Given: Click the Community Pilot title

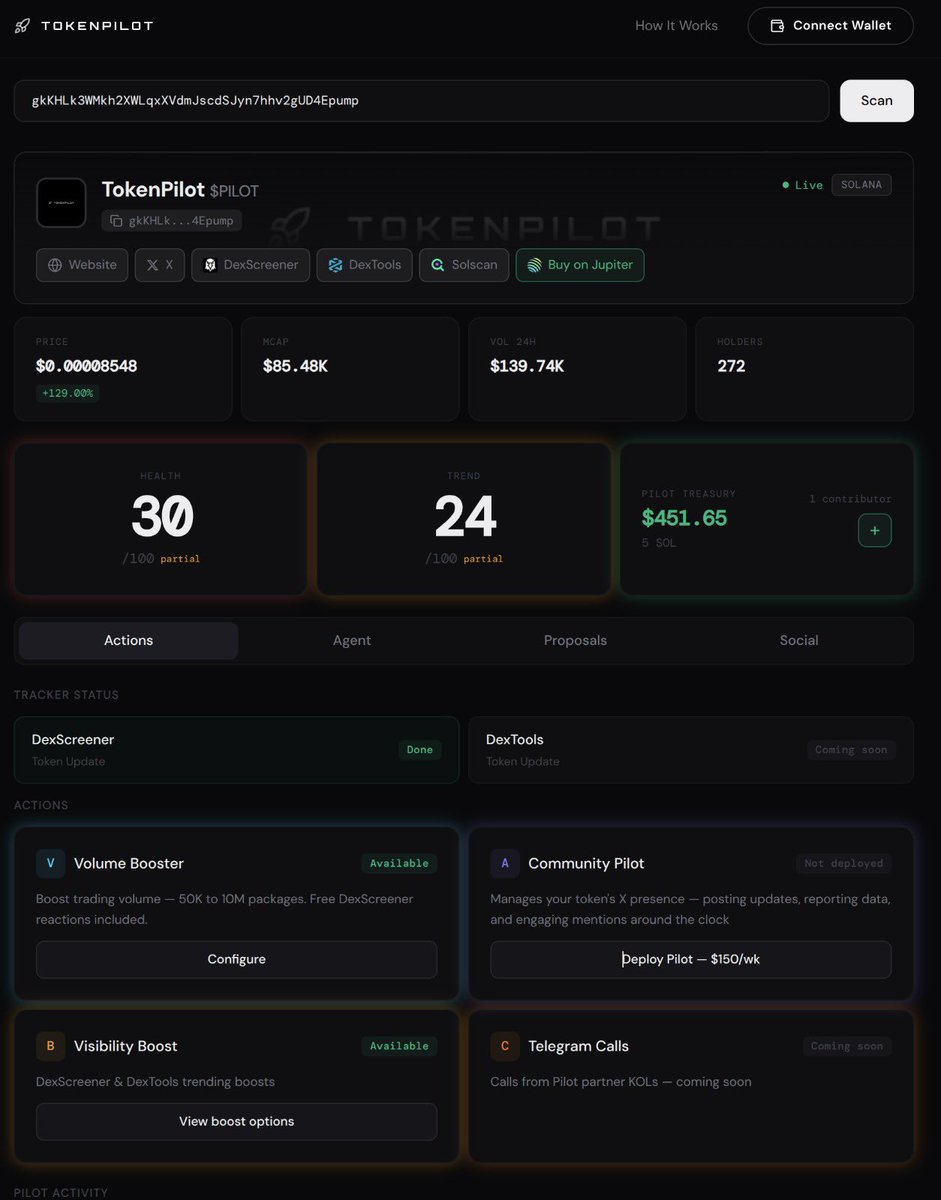Looking at the screenshot, I should pos(586,864).
